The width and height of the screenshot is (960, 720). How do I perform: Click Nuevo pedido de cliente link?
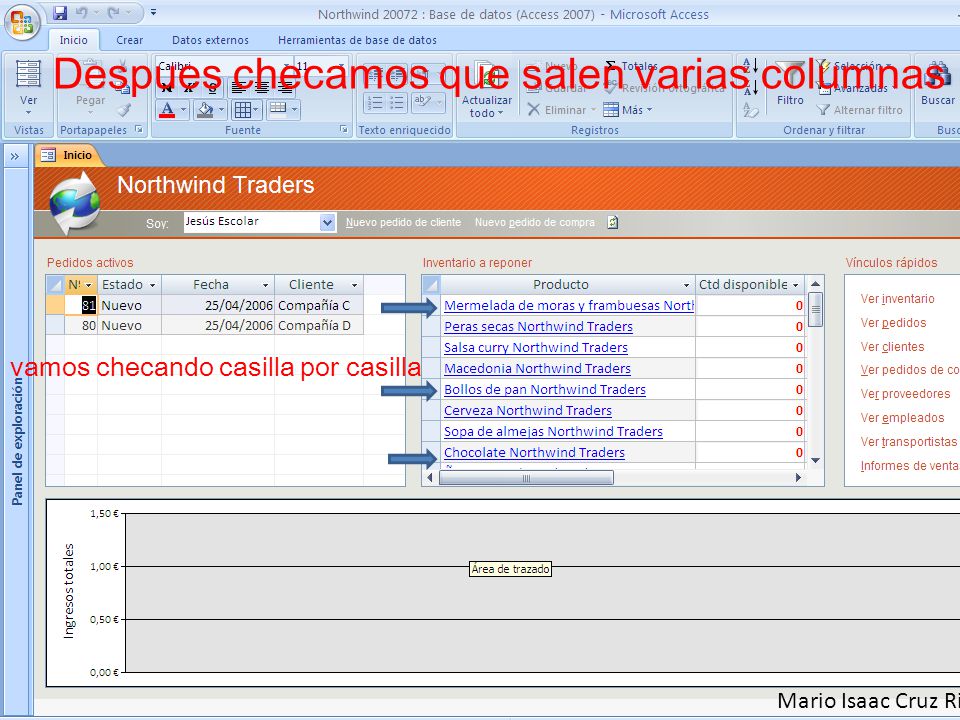[403, 222]
